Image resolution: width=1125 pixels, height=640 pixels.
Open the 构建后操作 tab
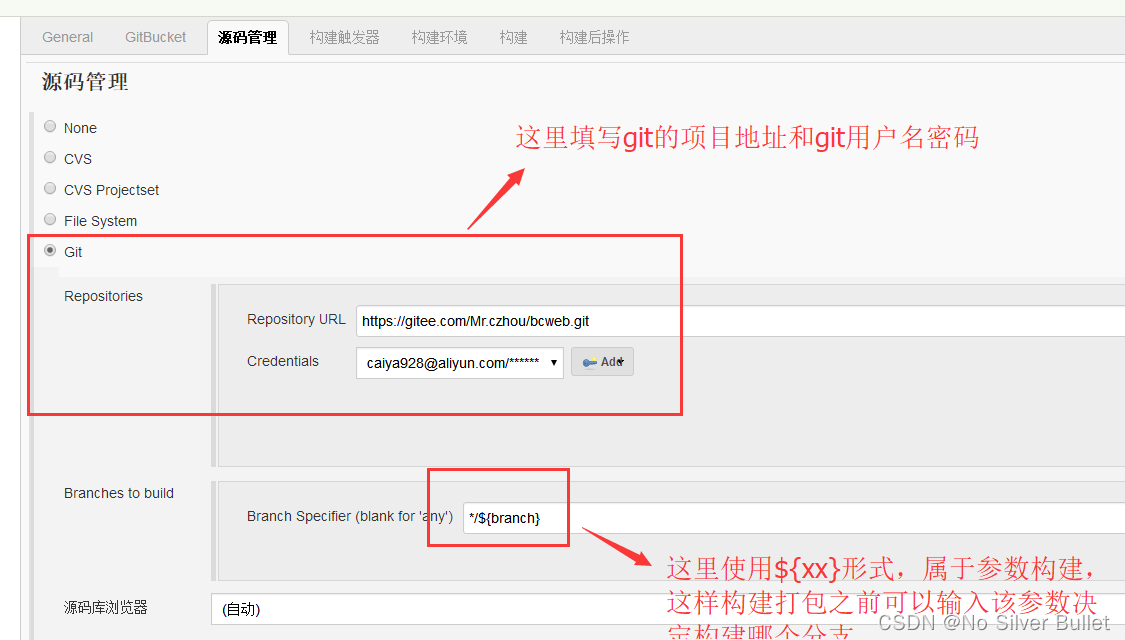(x=594, y=37)
